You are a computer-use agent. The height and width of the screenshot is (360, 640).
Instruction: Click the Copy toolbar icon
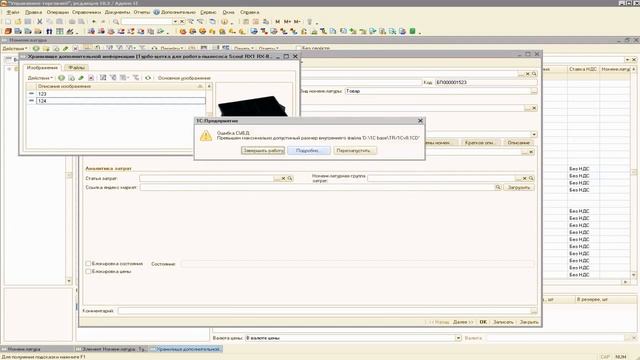click(x=49, y=22)
